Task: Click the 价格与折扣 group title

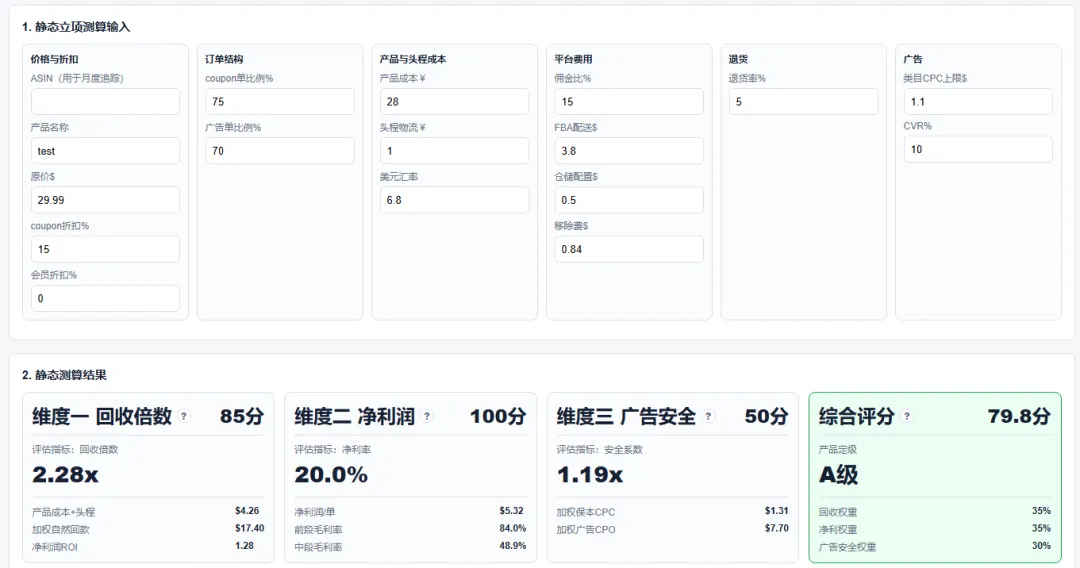Action: click(54, 59)
